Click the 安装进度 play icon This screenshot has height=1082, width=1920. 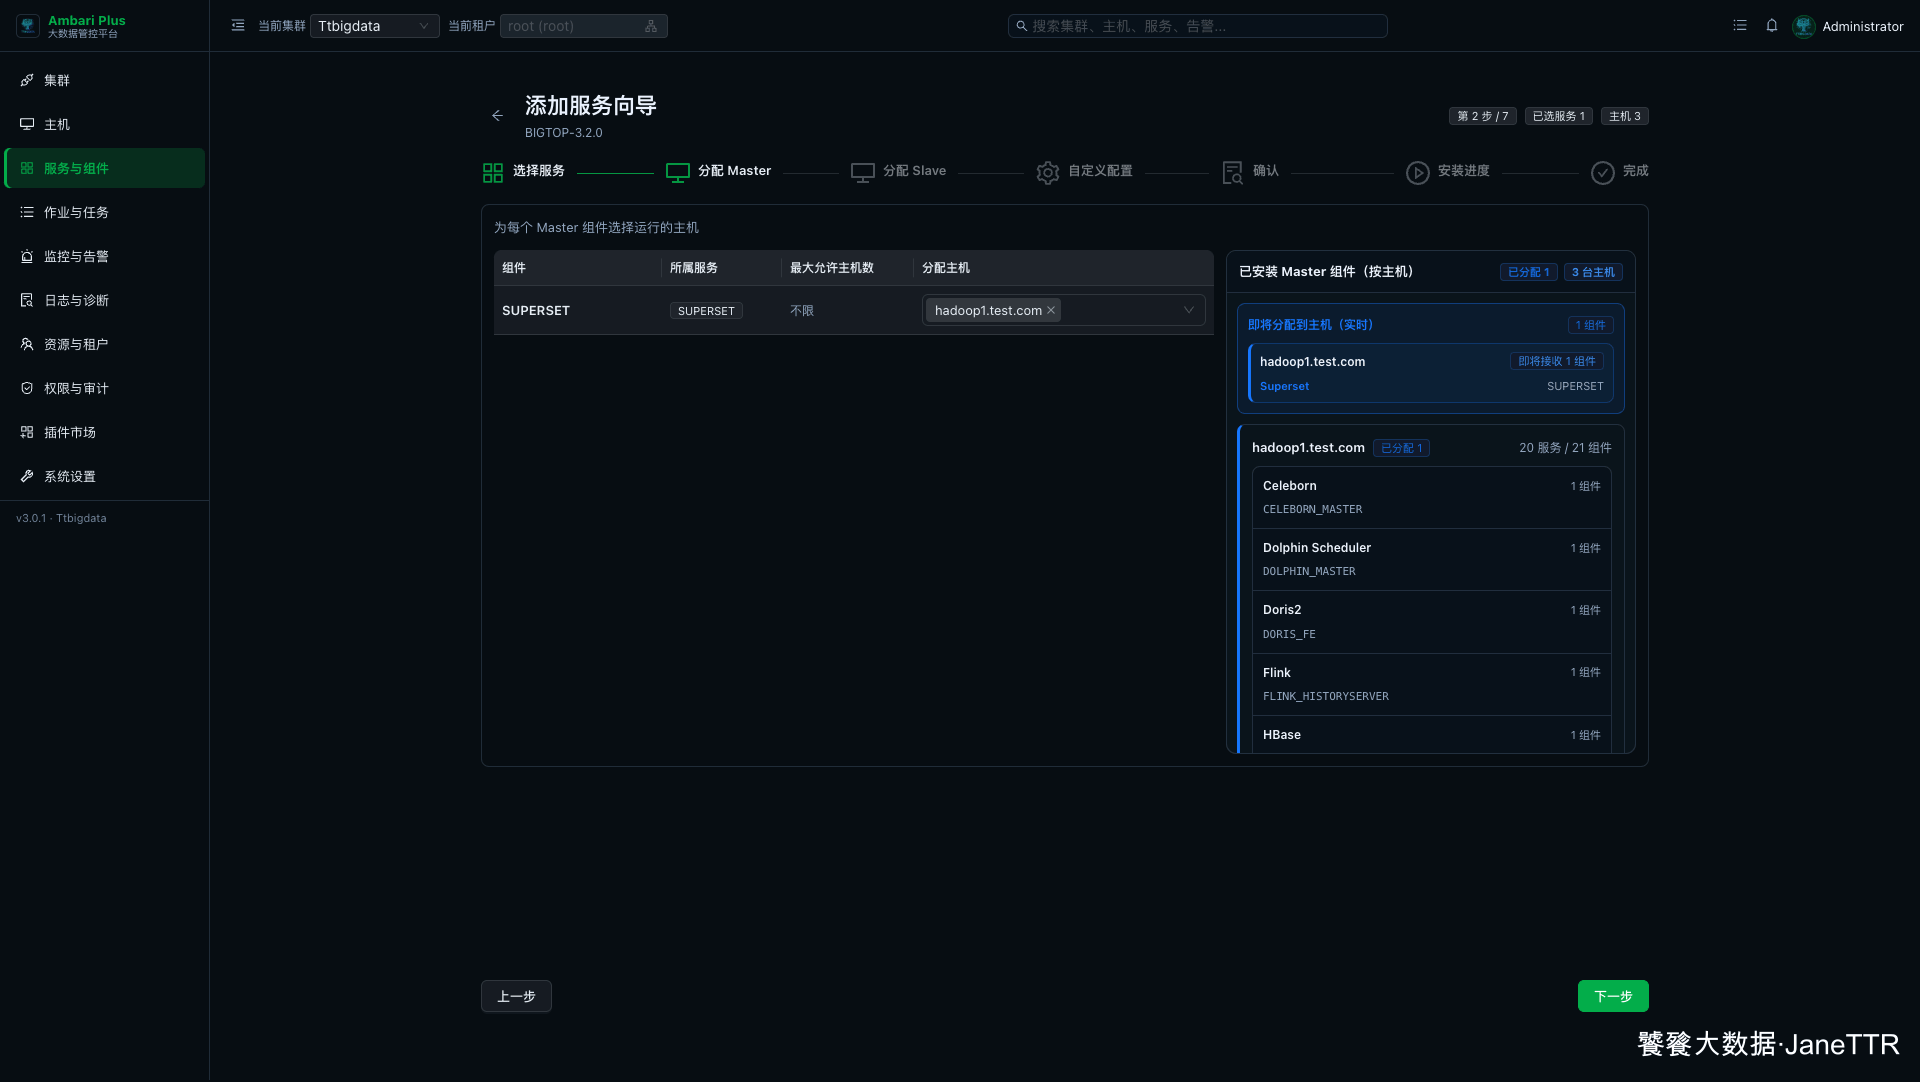[1418, 173]
